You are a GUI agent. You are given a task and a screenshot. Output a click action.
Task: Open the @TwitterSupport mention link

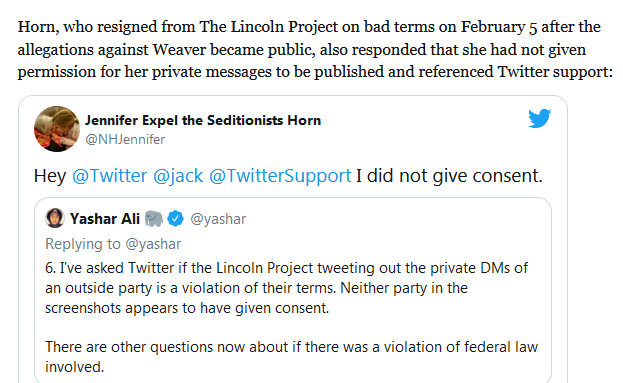tap(280, 176)
